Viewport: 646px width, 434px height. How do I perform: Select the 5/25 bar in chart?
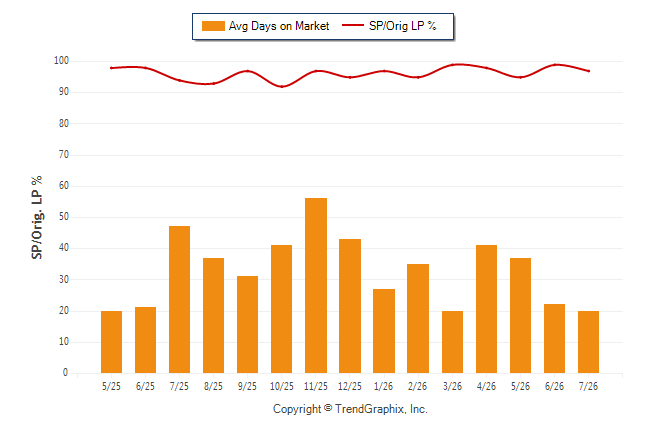[x=111, y=342]
